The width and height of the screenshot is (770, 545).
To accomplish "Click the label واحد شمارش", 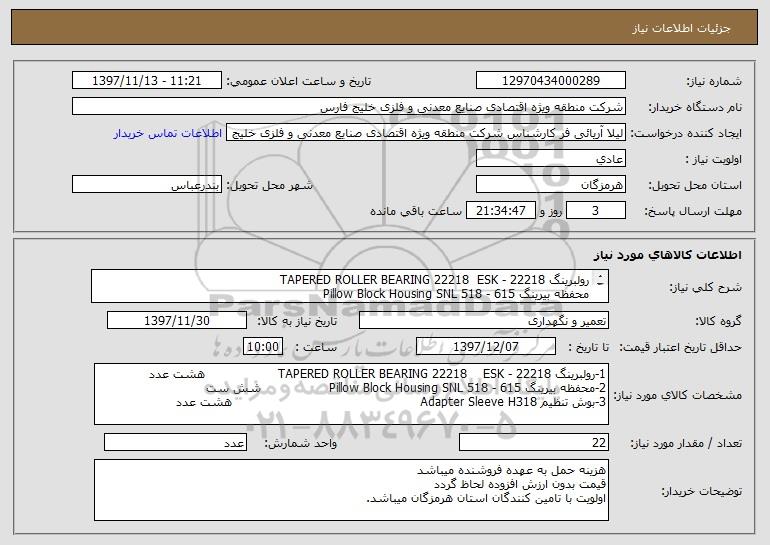I will pyautogui.click(x=301, y=444).
